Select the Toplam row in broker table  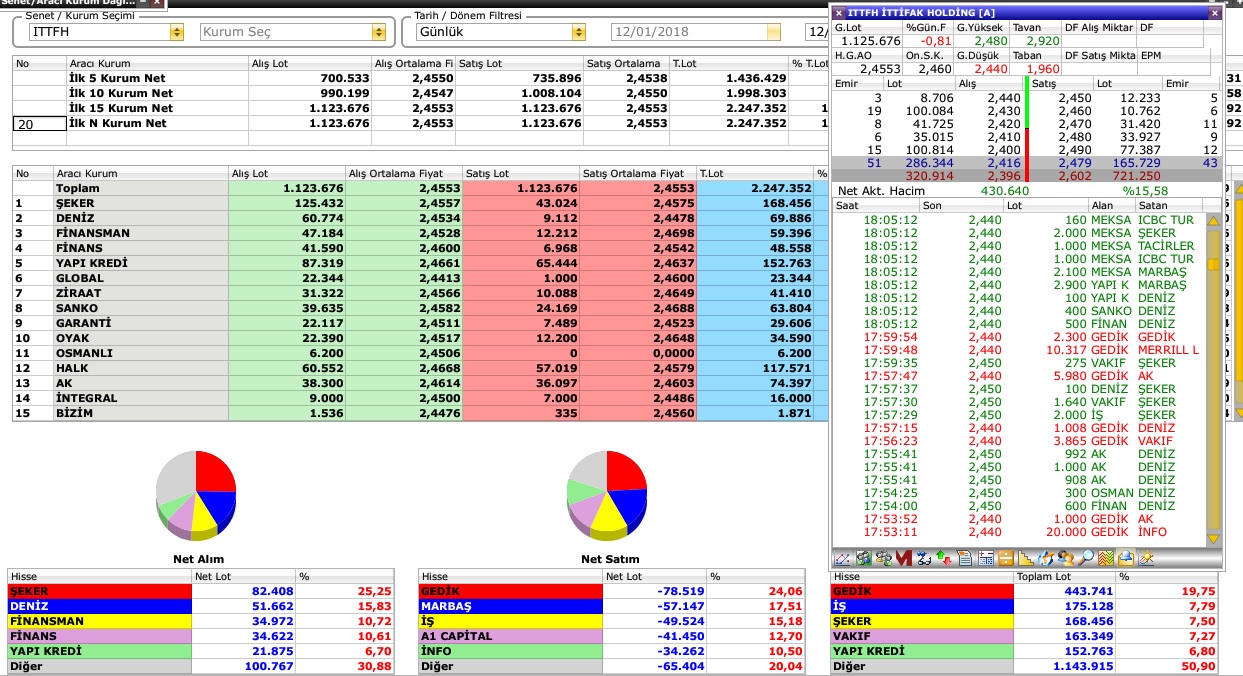click(420, 188)
